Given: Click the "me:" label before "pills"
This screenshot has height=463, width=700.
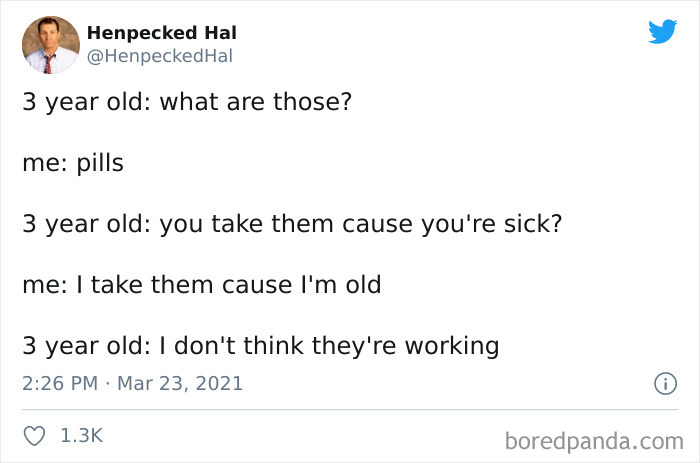Looking at the screenshot, I should coord(43,163).
